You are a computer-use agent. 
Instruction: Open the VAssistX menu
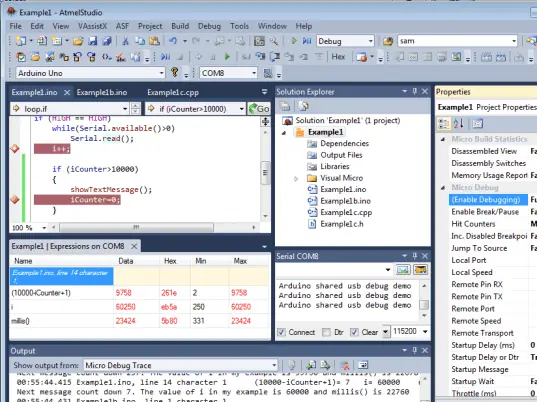pyautogui.click(x=92, y=26)
